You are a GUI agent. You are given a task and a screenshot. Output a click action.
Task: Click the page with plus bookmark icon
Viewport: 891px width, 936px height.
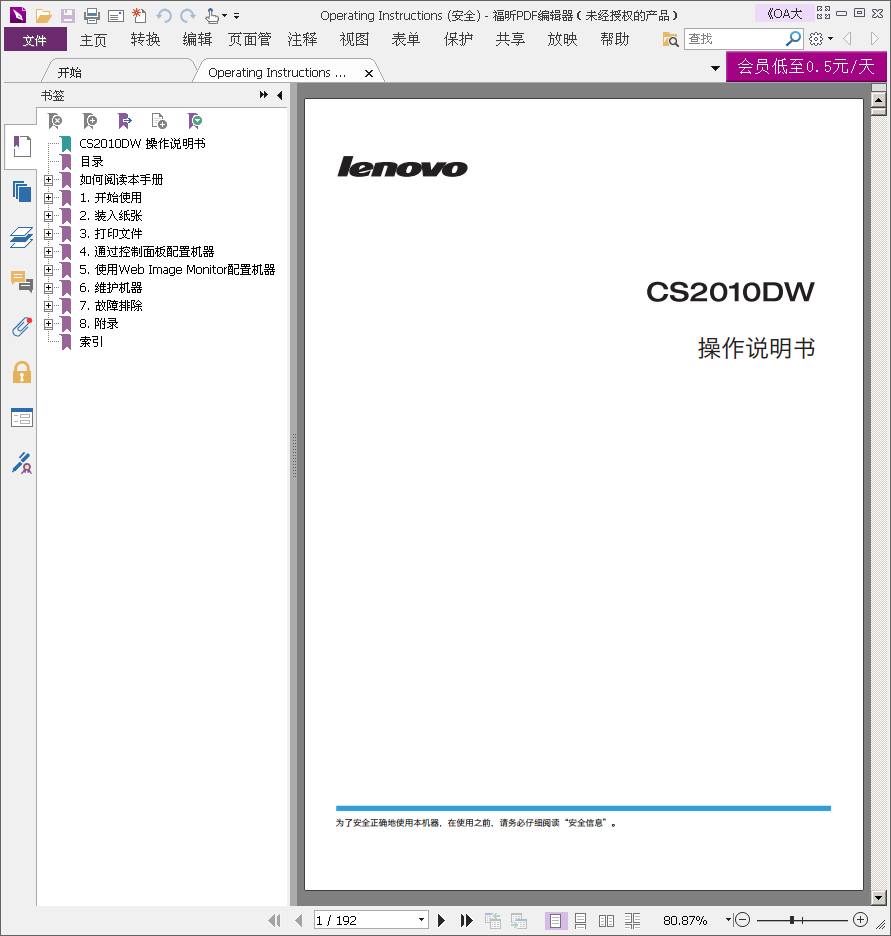159,121
